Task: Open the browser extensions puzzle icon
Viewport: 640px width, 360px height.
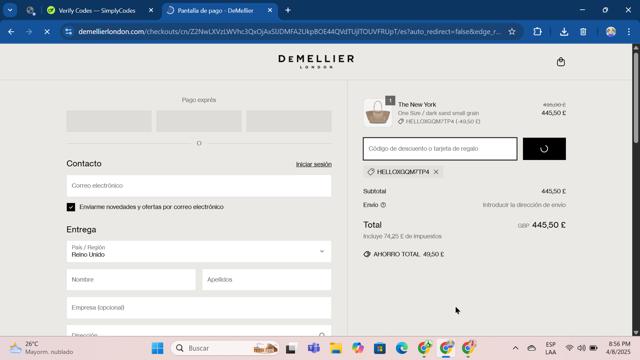Action: 537,31
